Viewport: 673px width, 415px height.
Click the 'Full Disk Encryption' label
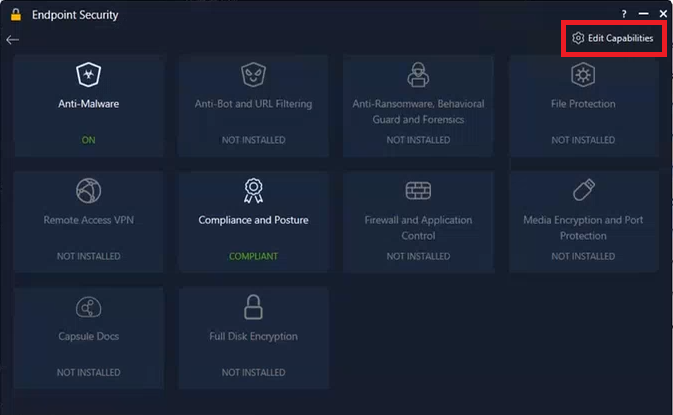253,336
